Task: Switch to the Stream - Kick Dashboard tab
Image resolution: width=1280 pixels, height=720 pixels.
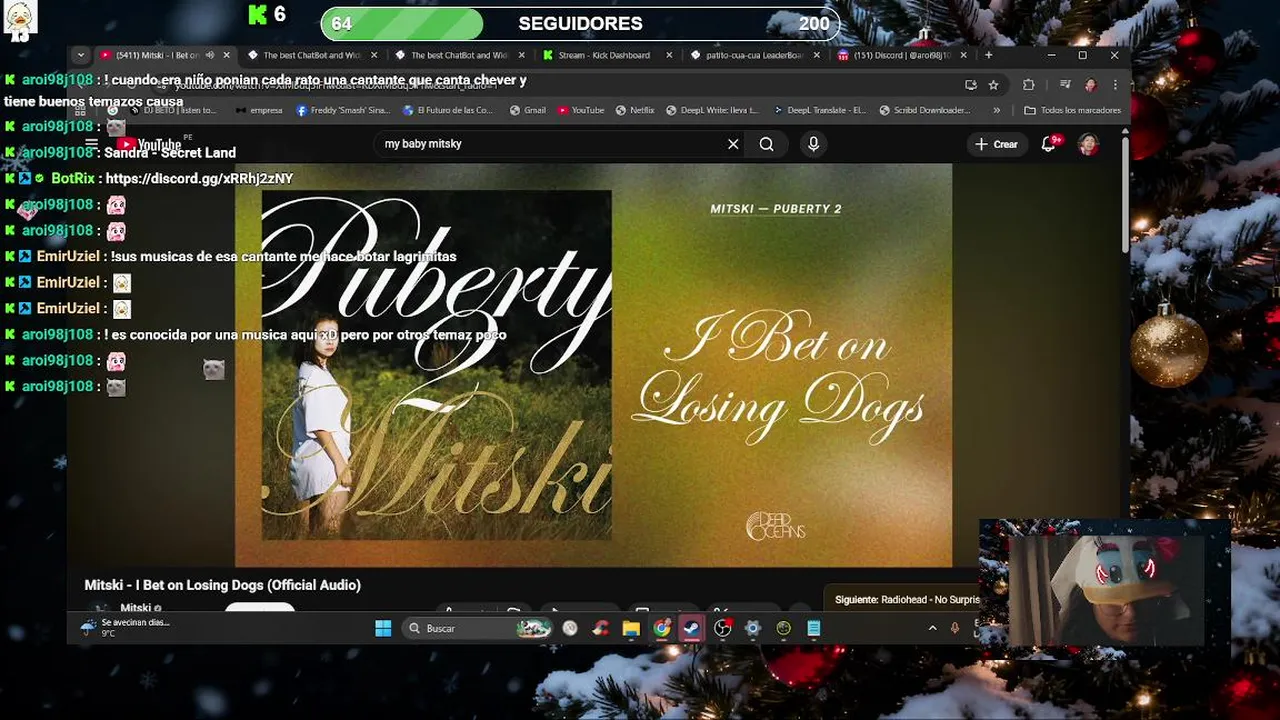Action: coord(604,55)
